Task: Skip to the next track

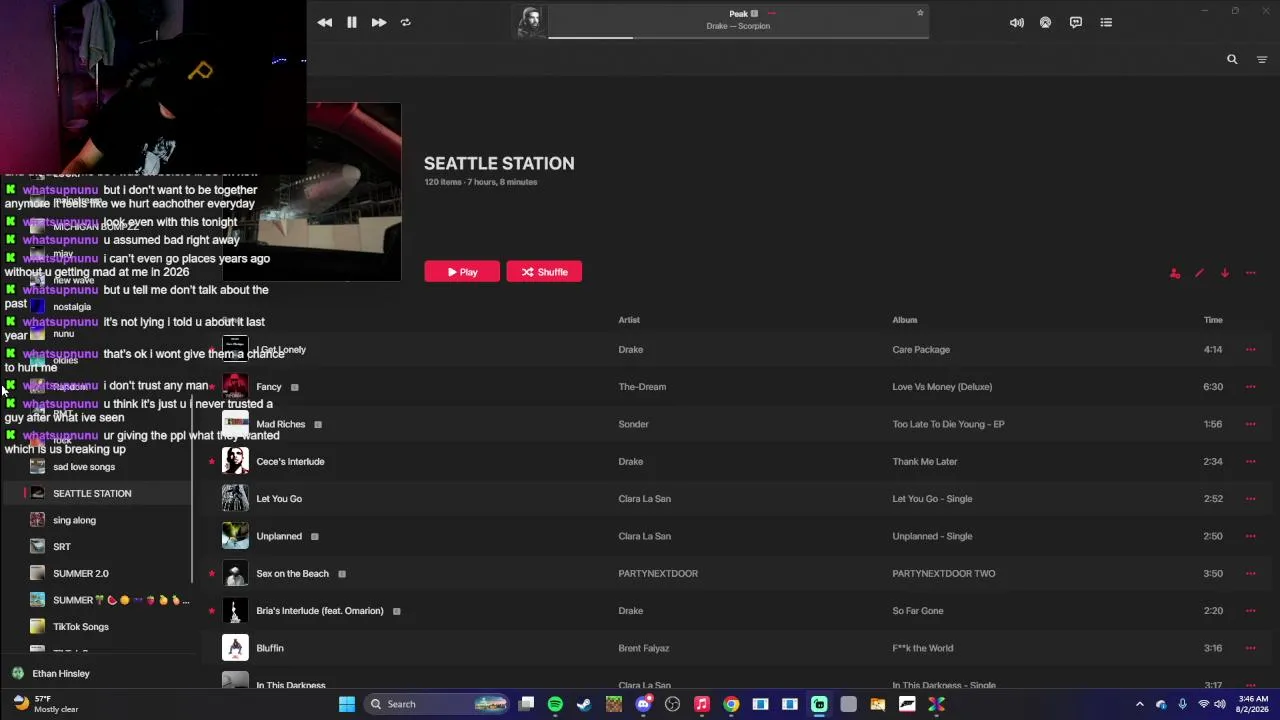Action: (379, 22)
